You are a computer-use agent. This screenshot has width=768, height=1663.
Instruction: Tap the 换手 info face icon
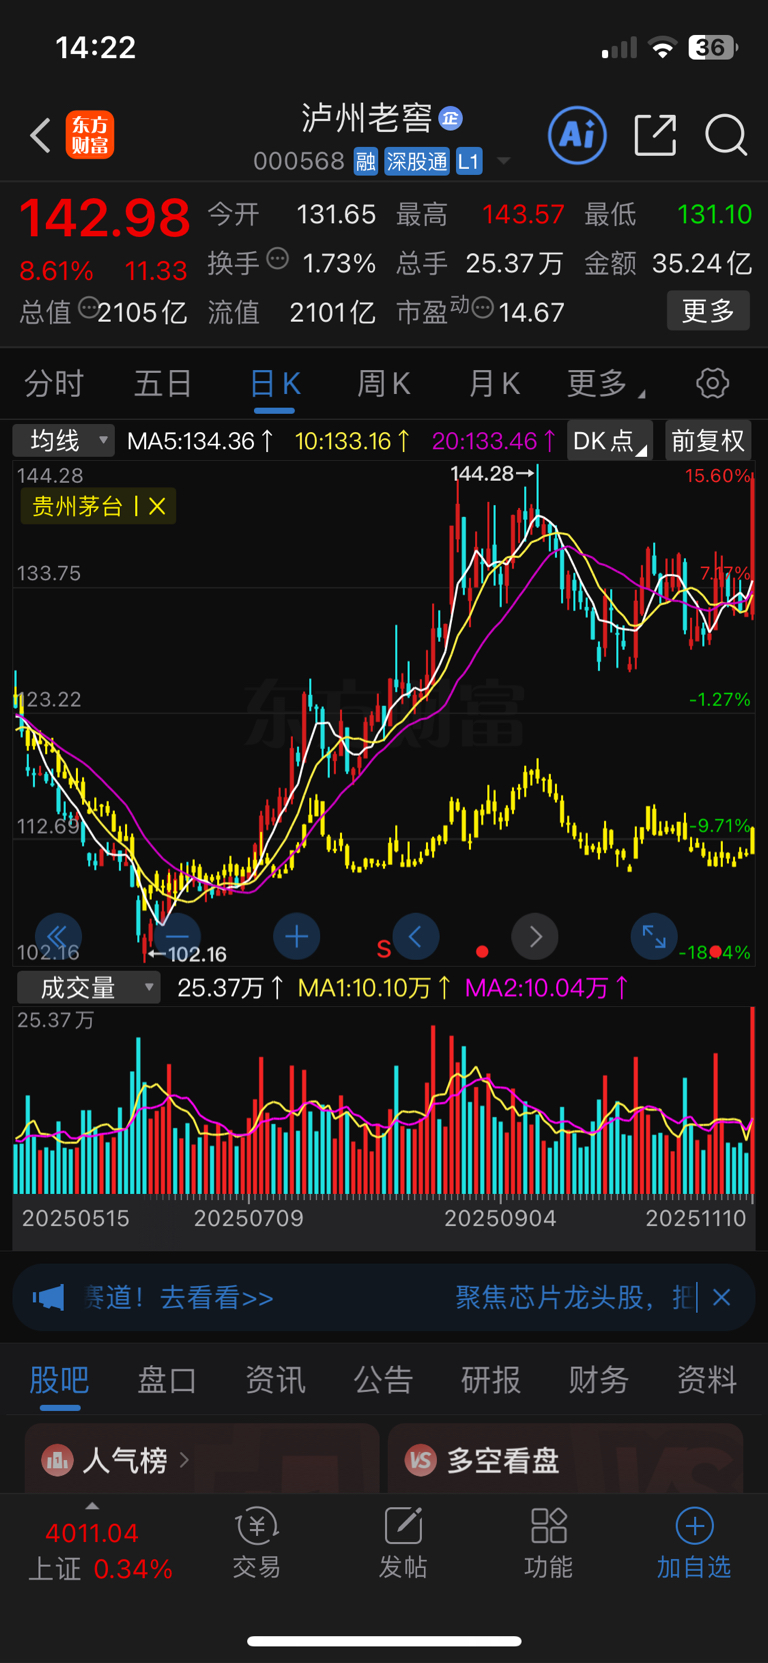pyautogui.click(x=278, y=259)
